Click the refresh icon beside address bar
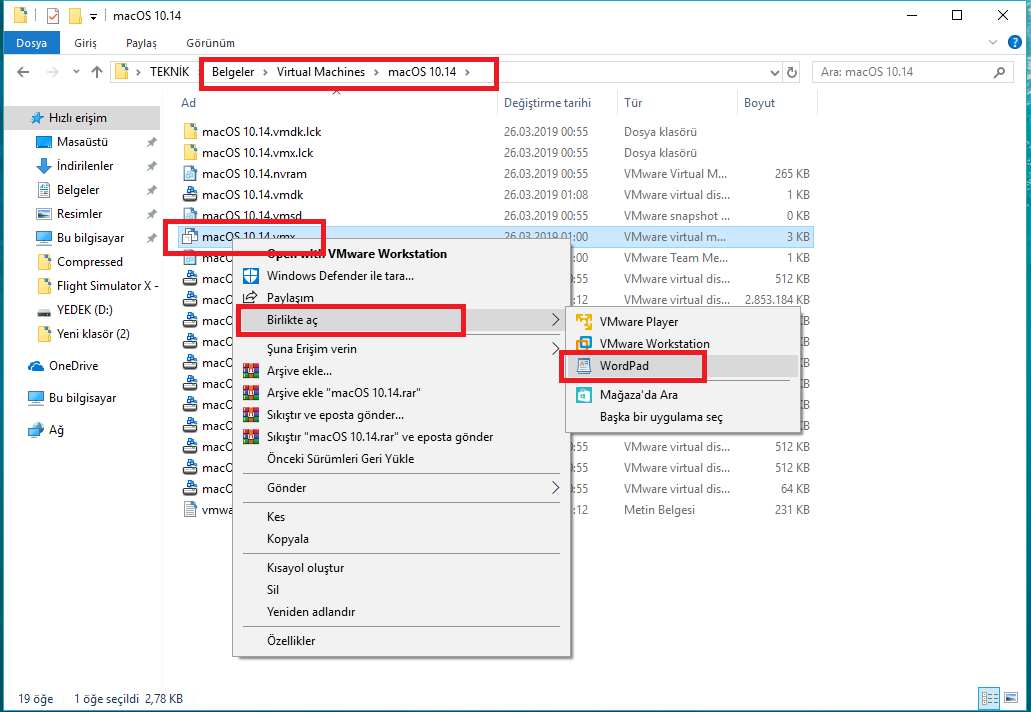The width and height of the screenshot is (1031, 712). [793, 72]
